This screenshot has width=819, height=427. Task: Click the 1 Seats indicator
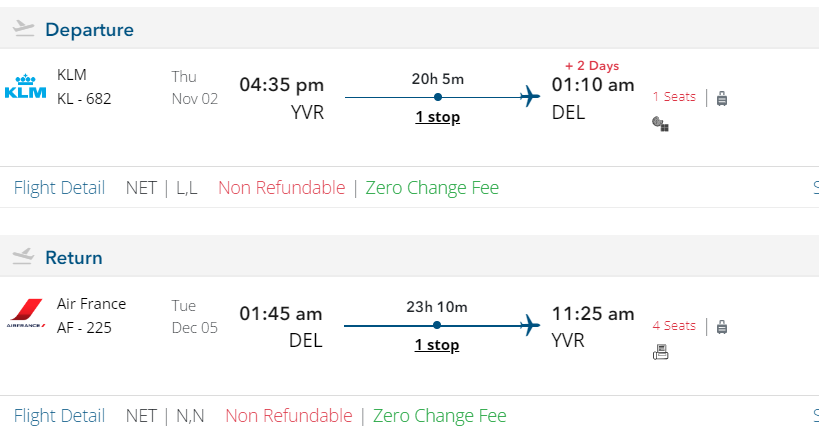[674, 97]
